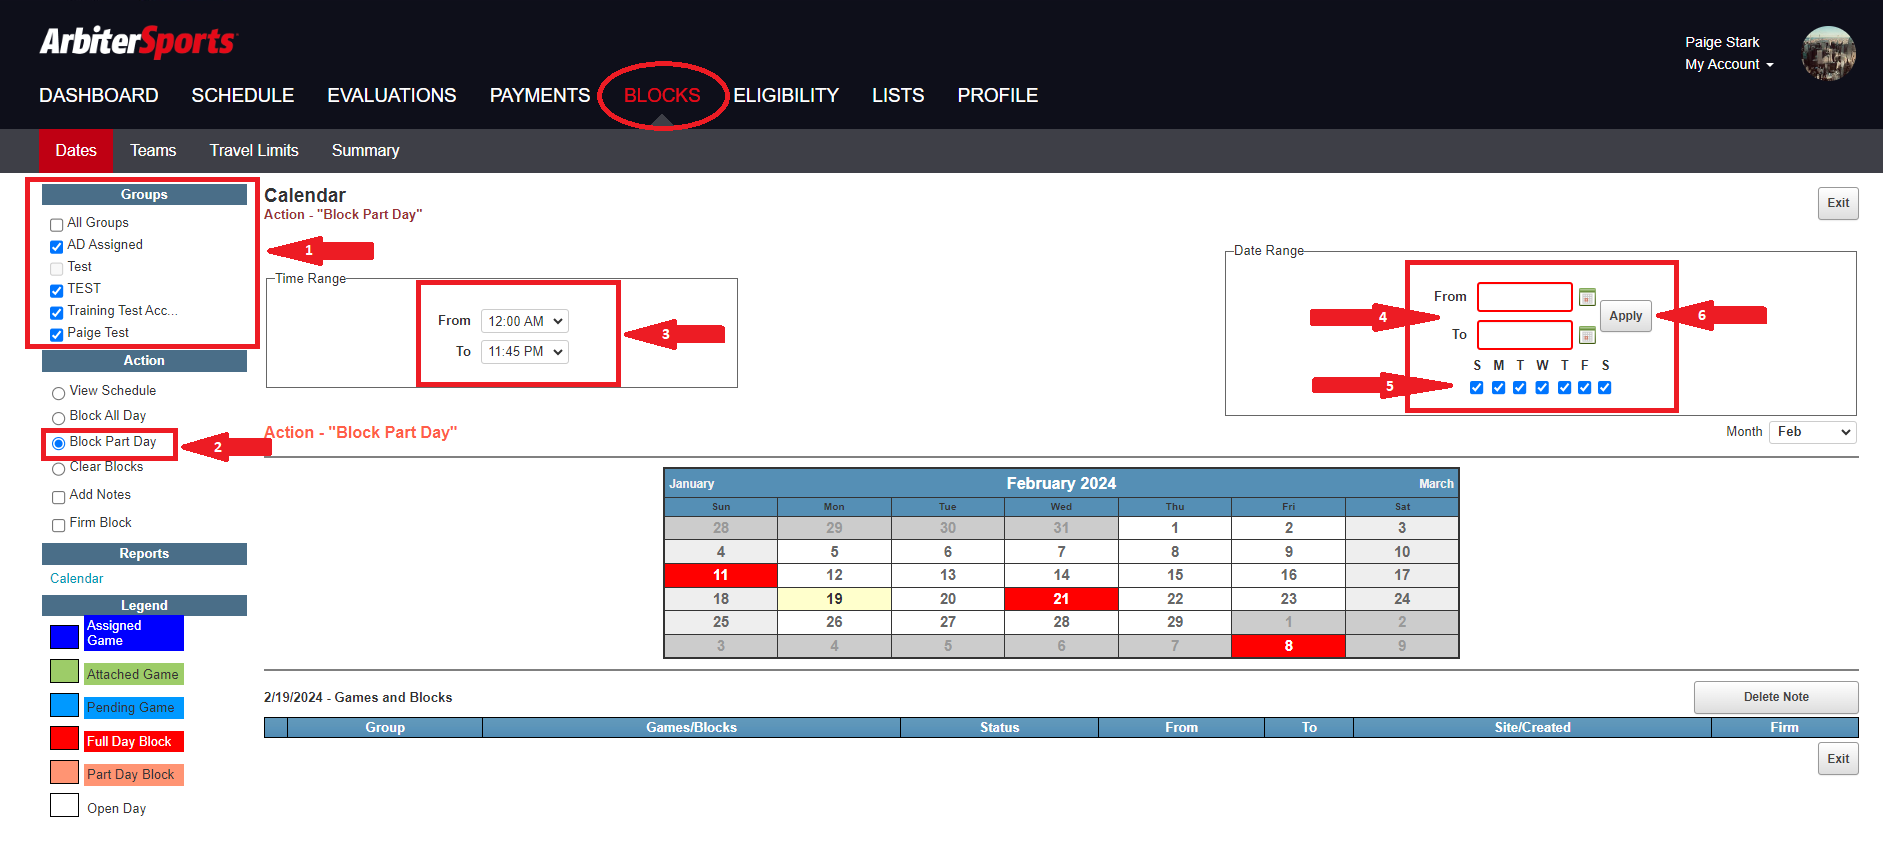Select the Block Part Day radio option

click(59, 443)
